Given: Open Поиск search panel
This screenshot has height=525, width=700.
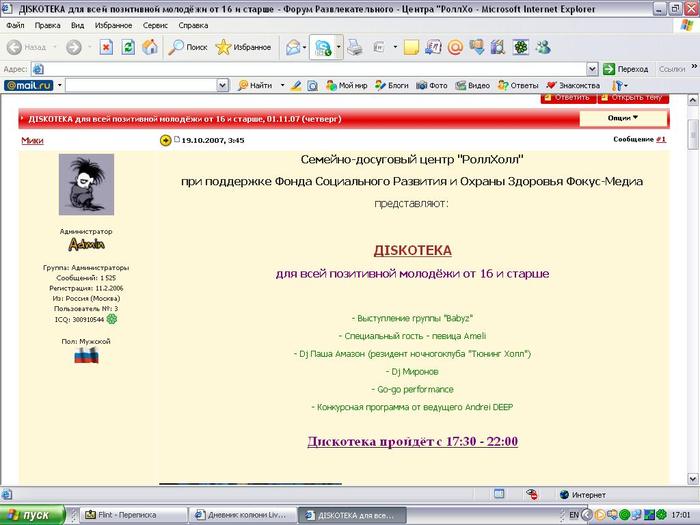Looking at the screenshot, I should tap(188, 47).
